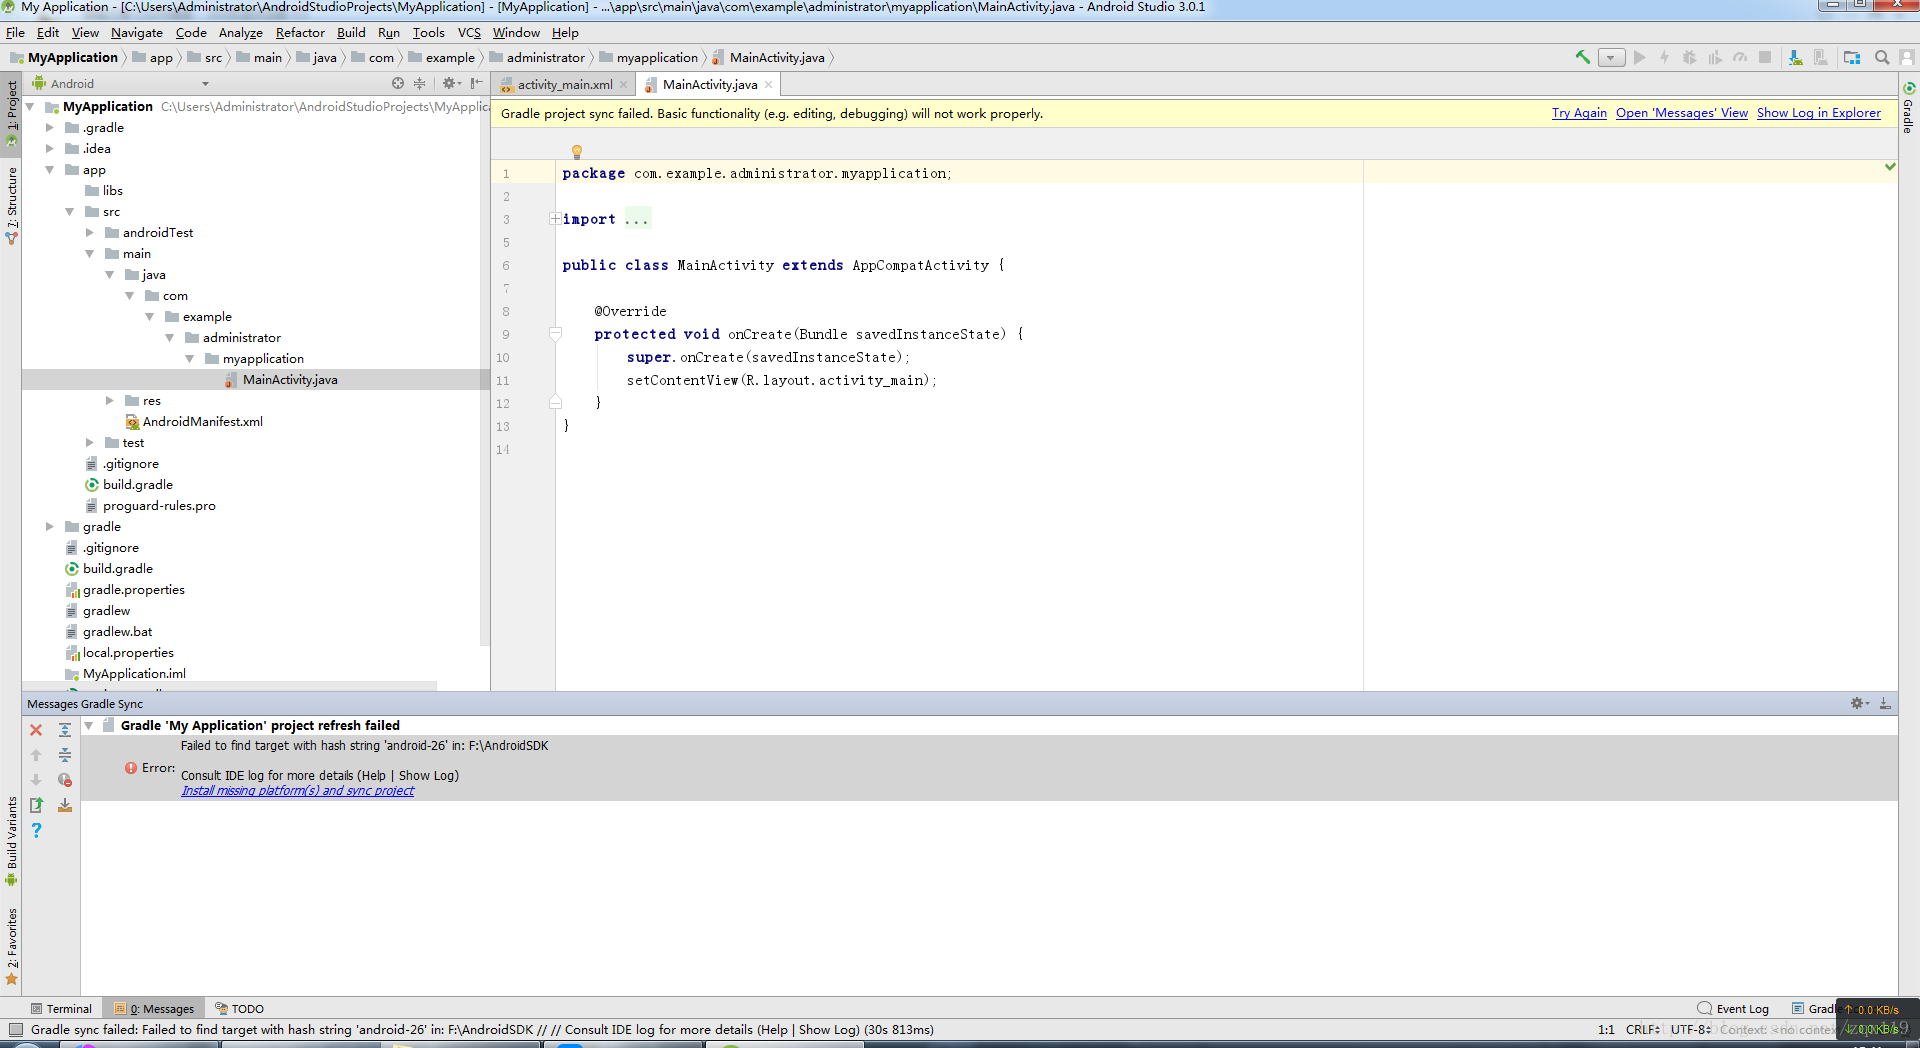
Task: Open the run configuration dropdown
Action: (x=1612, y=58)
